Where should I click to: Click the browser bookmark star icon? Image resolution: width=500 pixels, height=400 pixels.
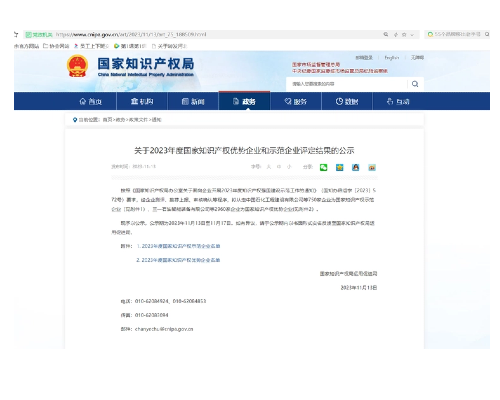(404, 35)
